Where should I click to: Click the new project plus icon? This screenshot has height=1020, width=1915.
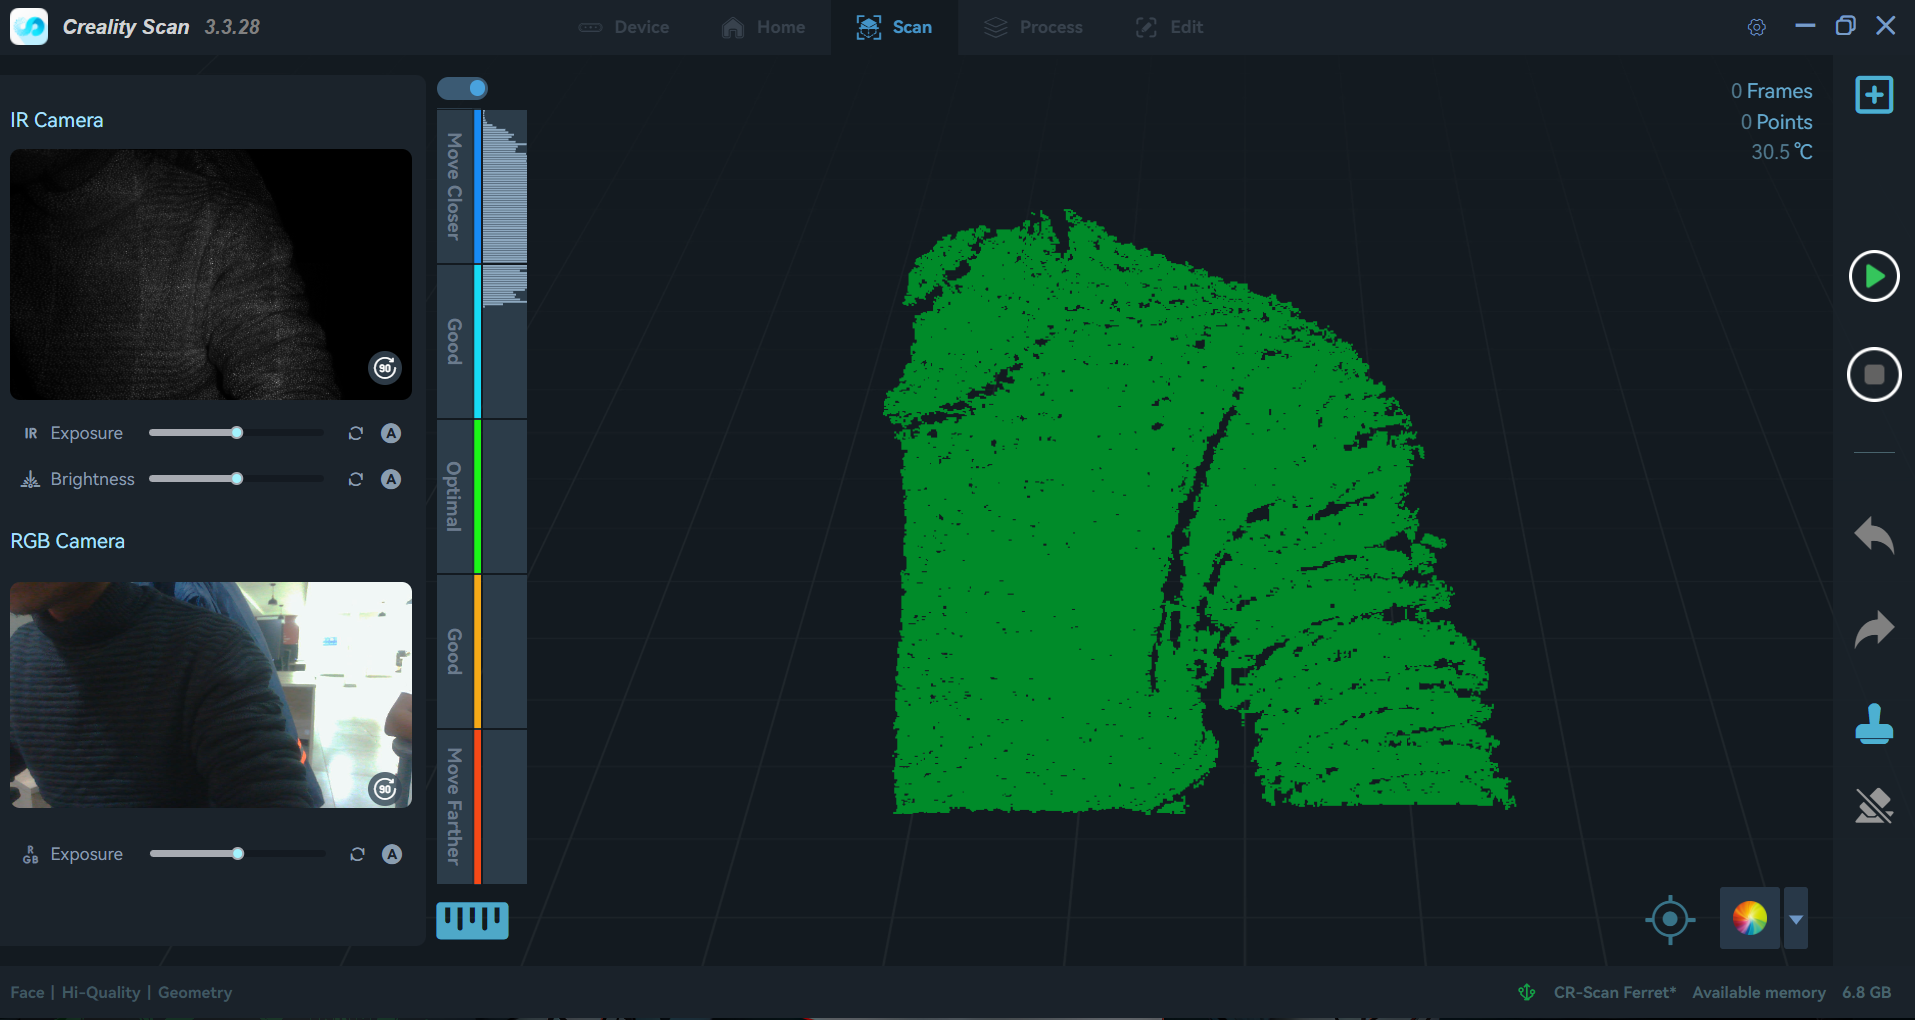pyautogui.click(x=1874, y=95)
